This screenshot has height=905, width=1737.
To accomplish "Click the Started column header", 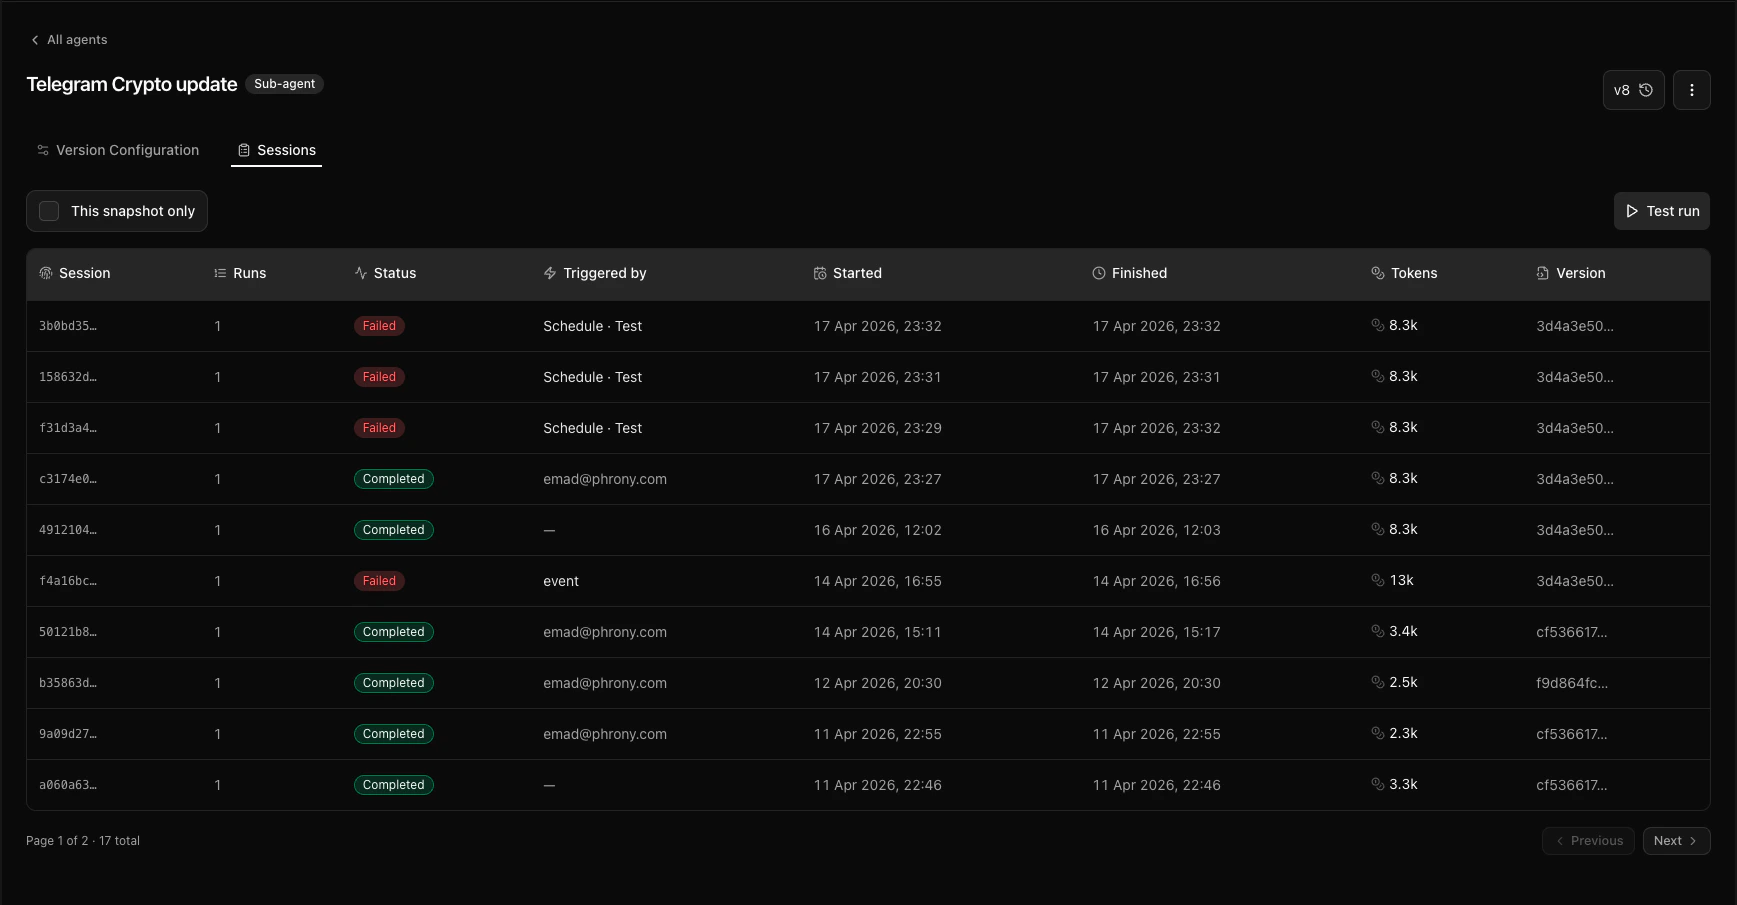I will (x=848, y=273).
